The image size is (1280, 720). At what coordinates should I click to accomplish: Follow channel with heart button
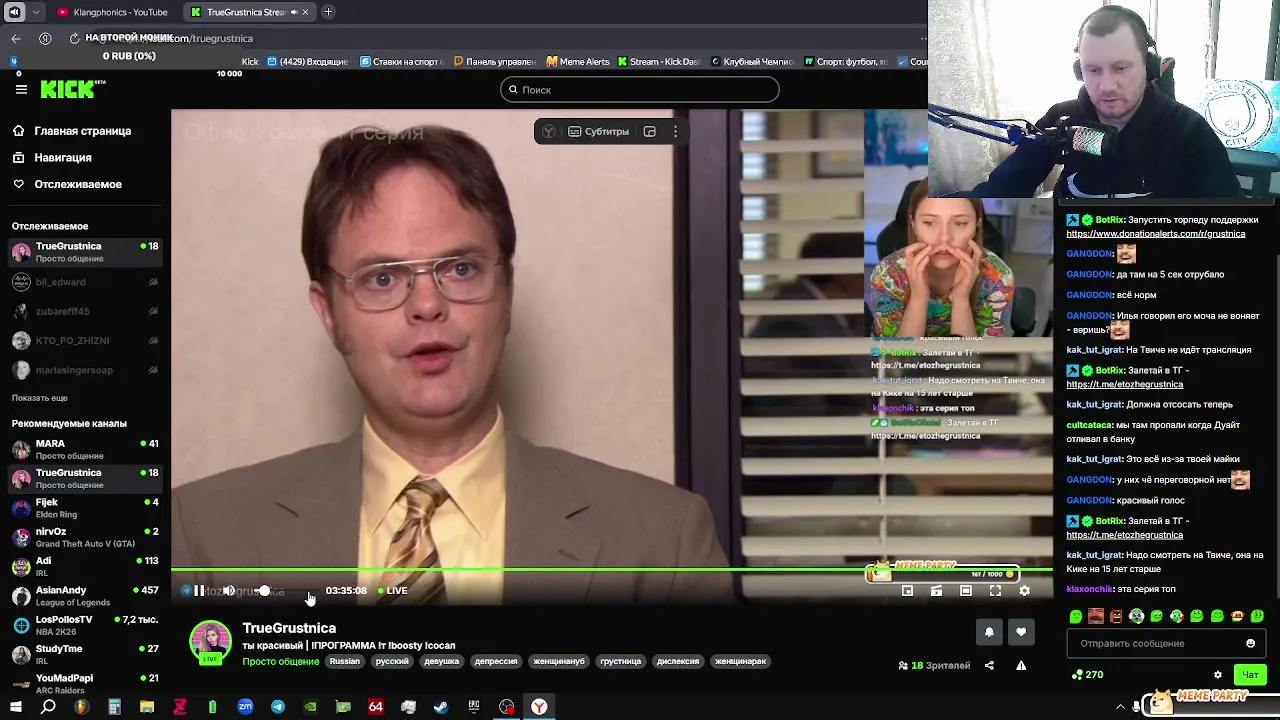(x=1021, y=632)
